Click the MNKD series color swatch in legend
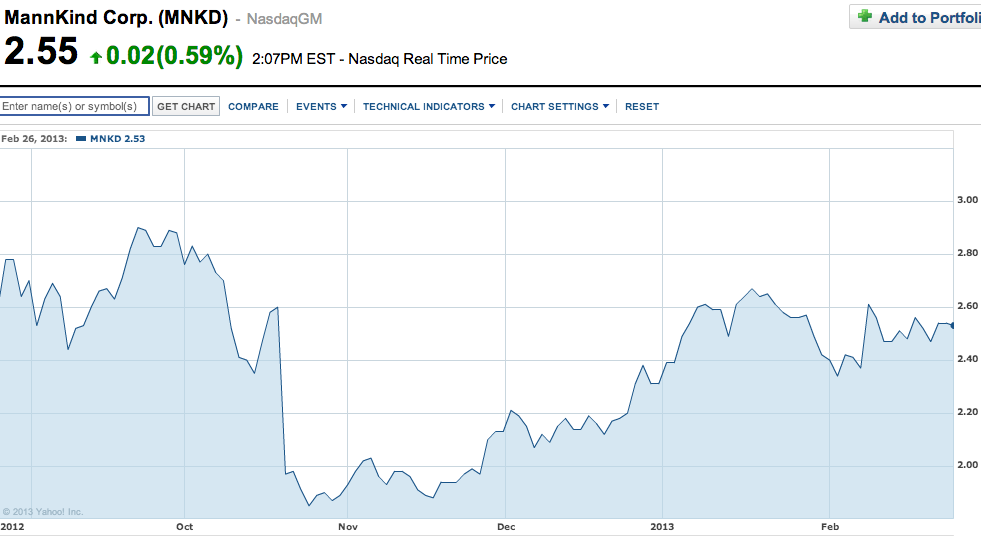This screenshot has width=981, height=536. pos(81,139)
